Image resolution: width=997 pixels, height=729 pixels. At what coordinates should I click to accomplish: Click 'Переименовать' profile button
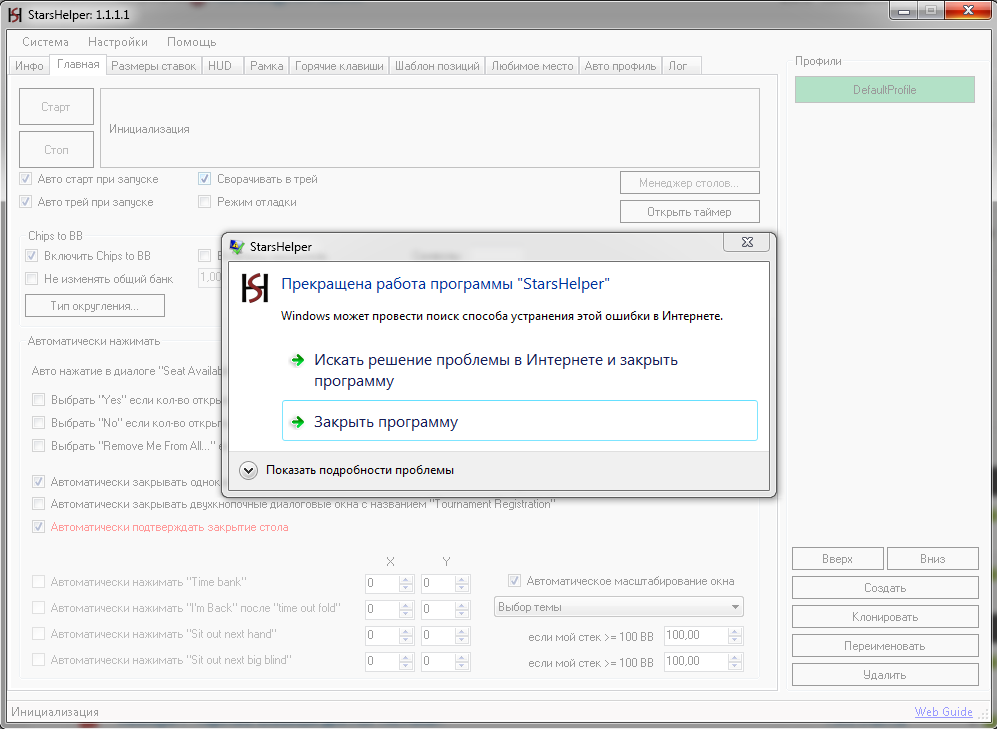coord(885,646)
